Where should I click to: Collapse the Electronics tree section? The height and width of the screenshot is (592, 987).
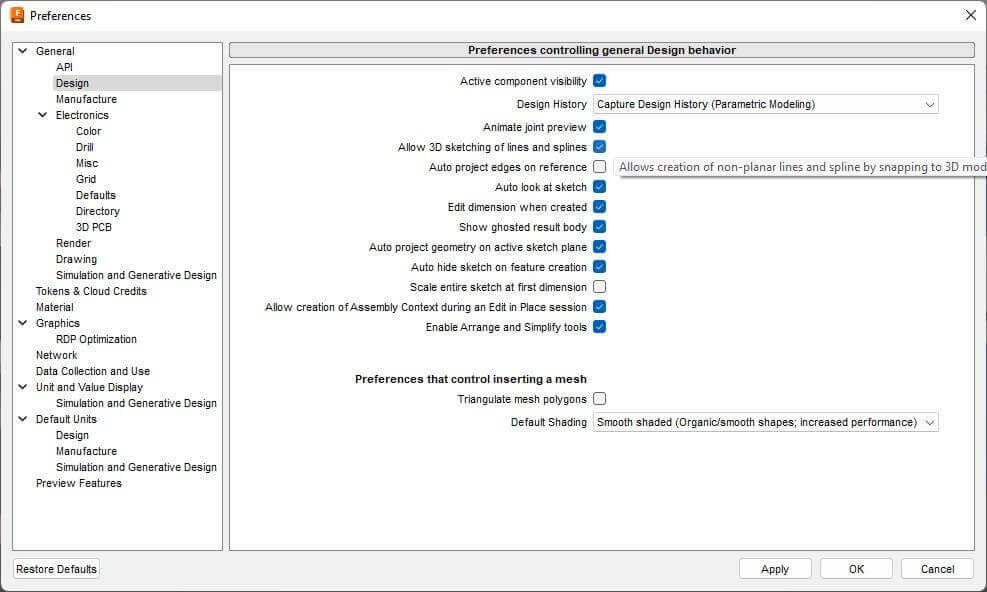coord(42,115)
